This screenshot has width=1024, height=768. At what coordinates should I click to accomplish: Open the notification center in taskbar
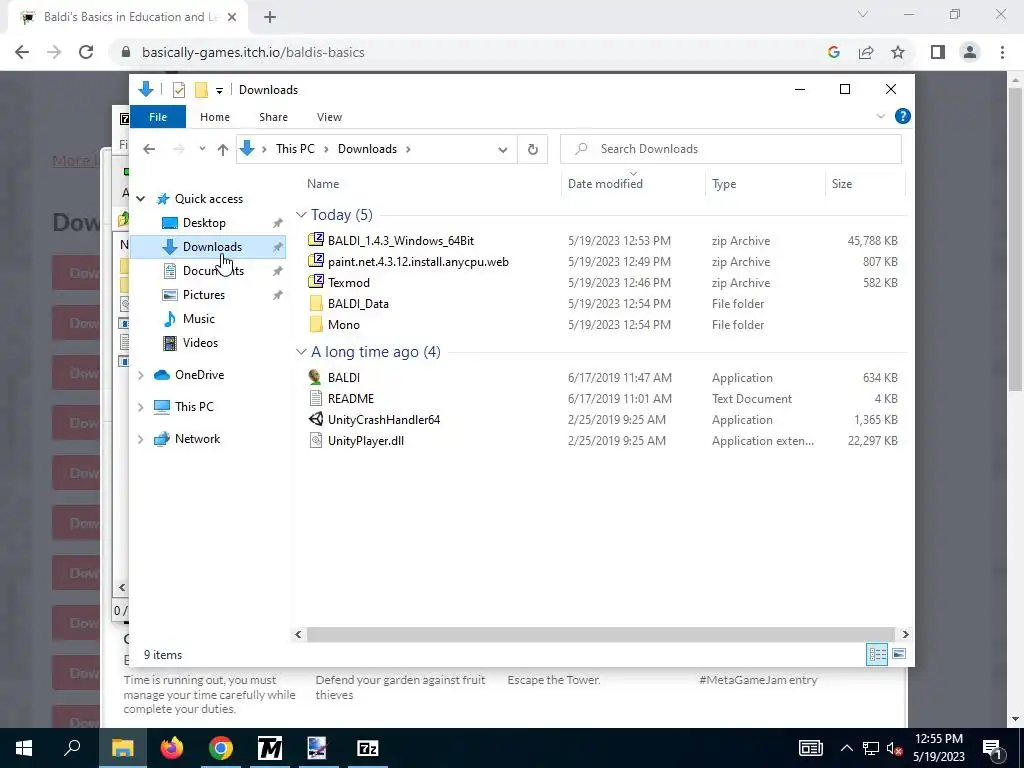[993, 748]
